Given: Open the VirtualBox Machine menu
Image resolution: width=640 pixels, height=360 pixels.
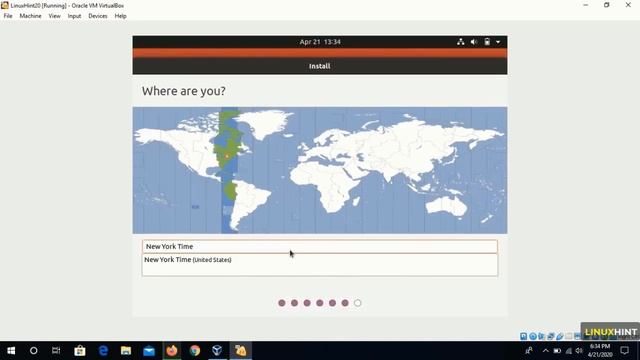Looking at the screenshot, I should coord(30,16).
